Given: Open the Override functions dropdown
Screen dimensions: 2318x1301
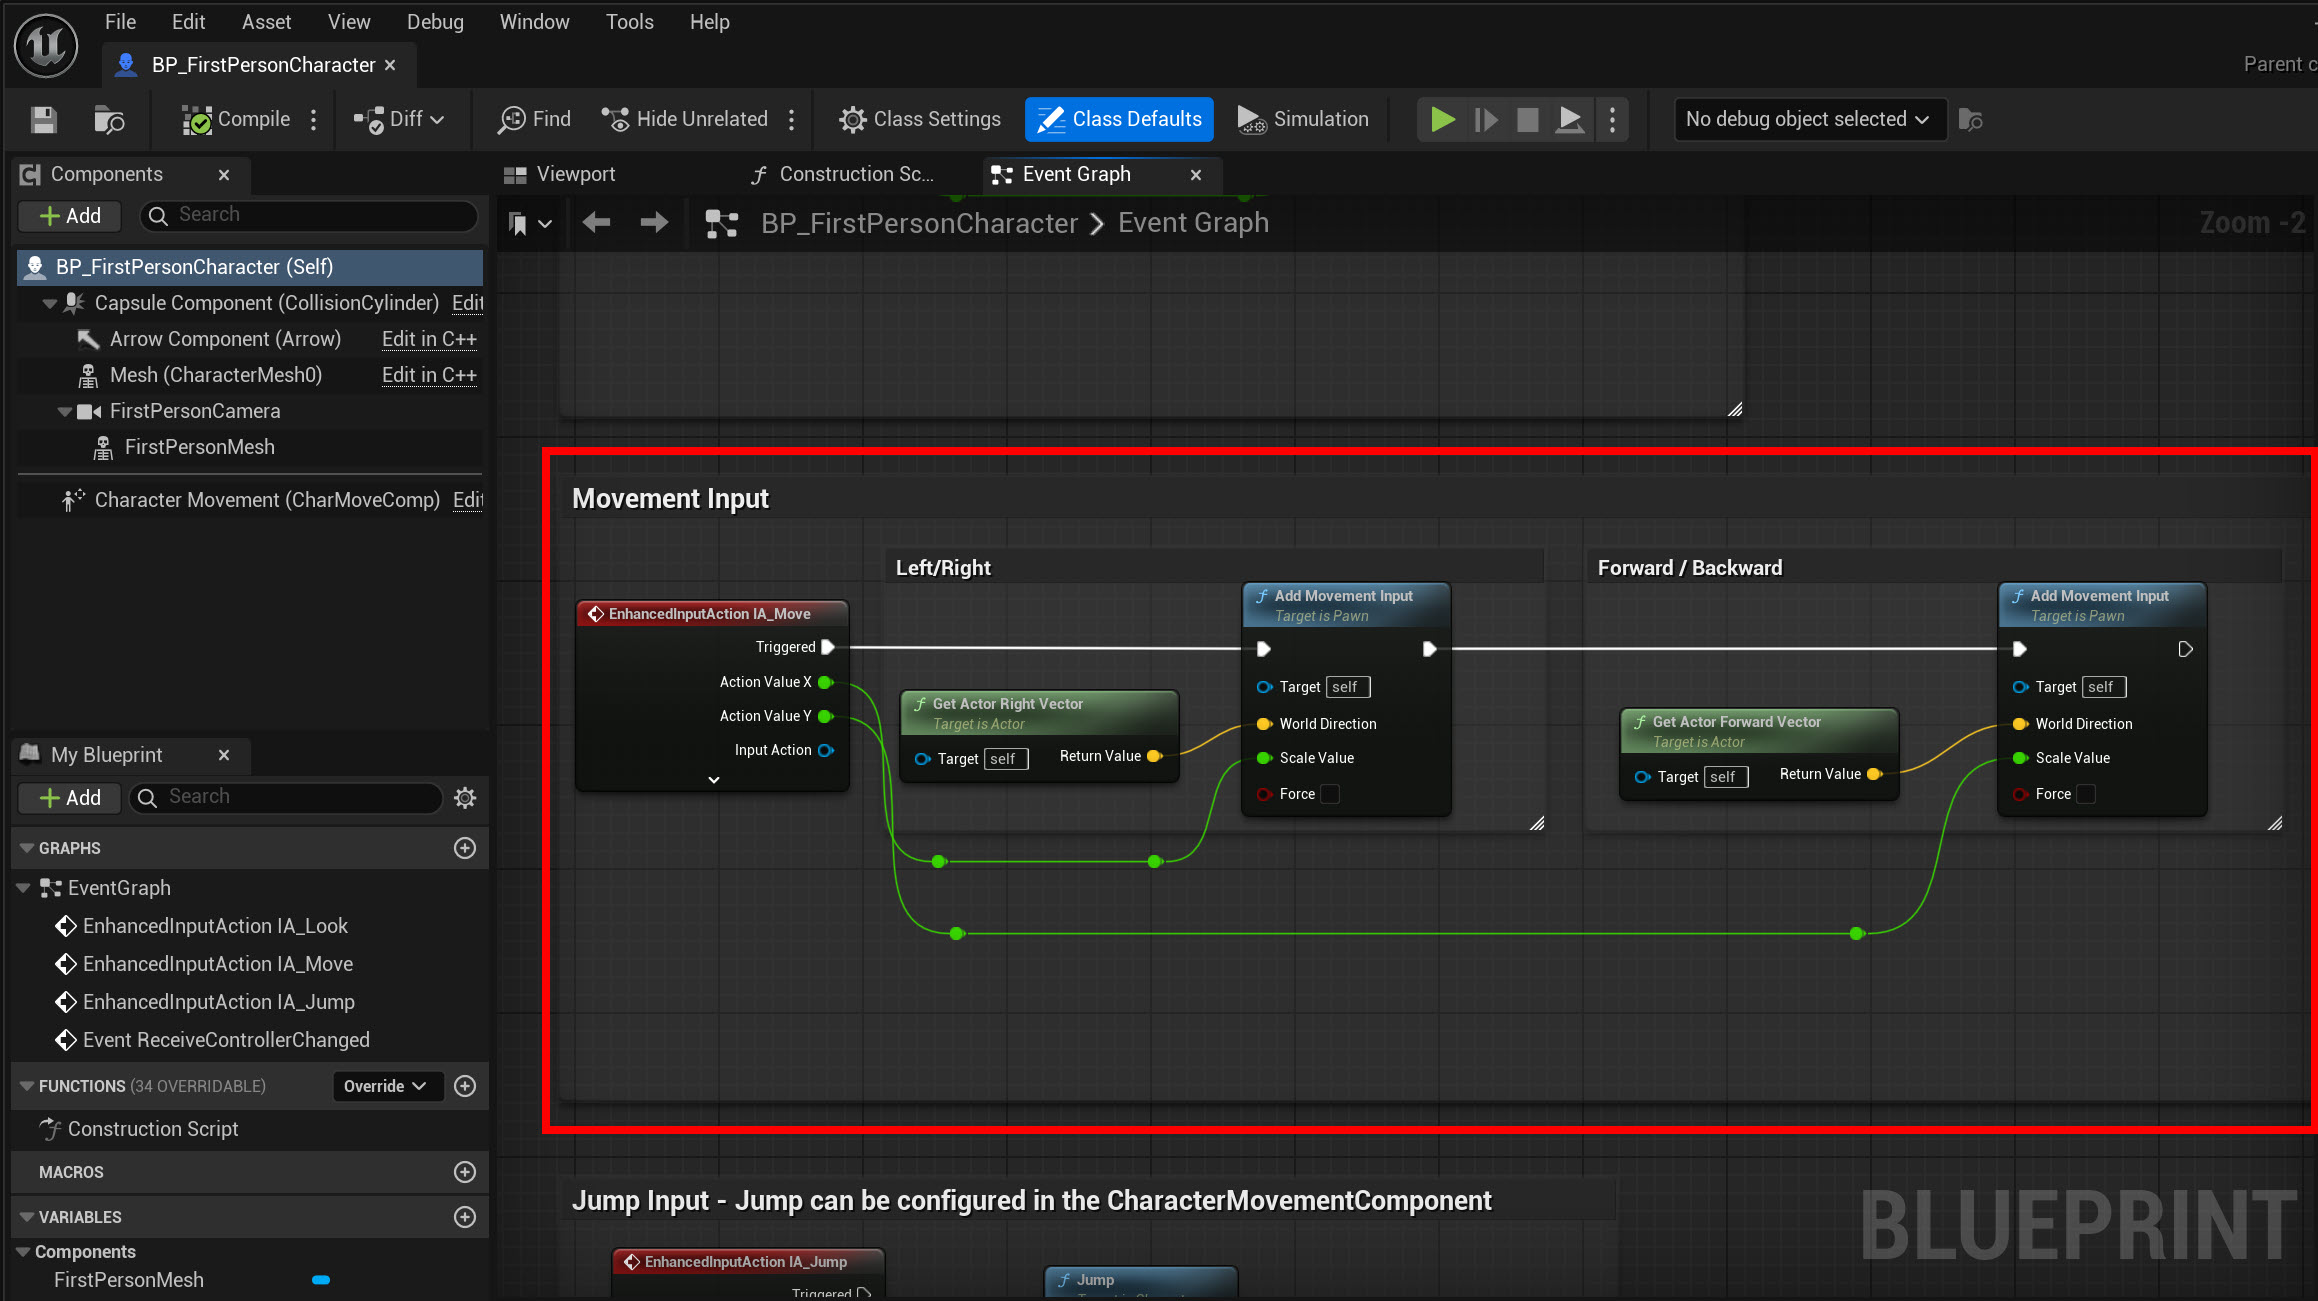Looking at the screenshot, I should point(386,1086).
